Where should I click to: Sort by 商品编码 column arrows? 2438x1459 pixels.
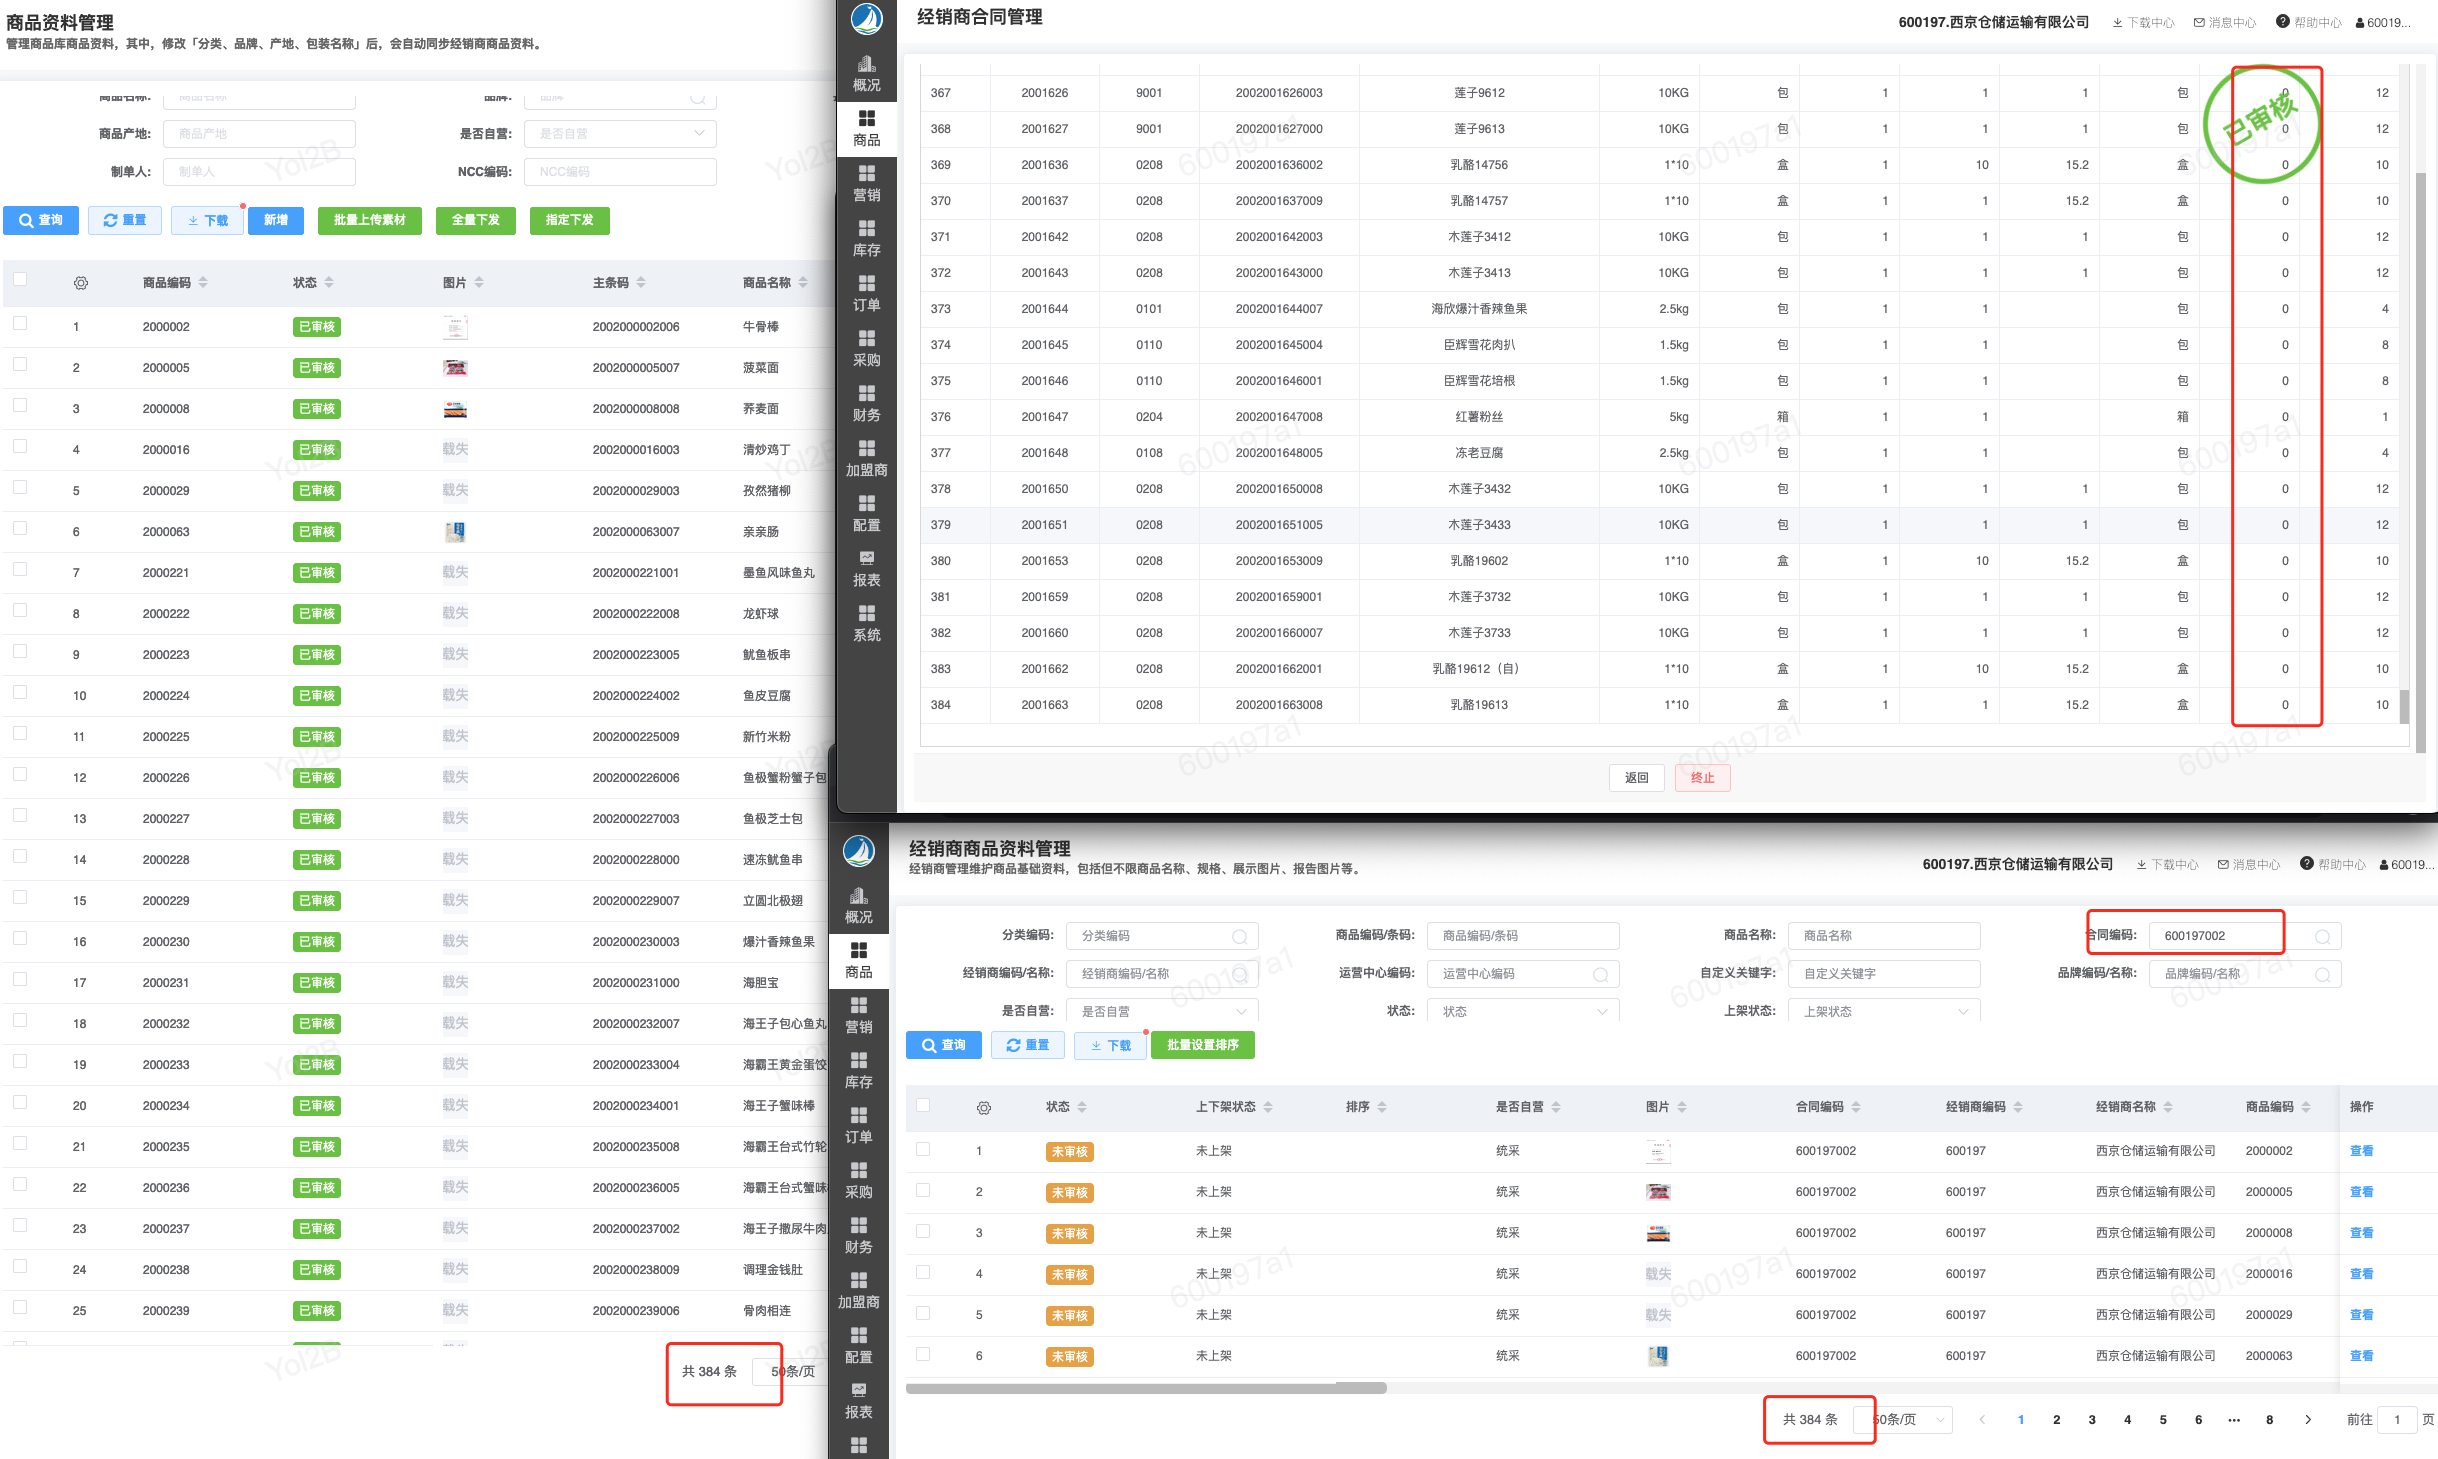coord(203,283)
